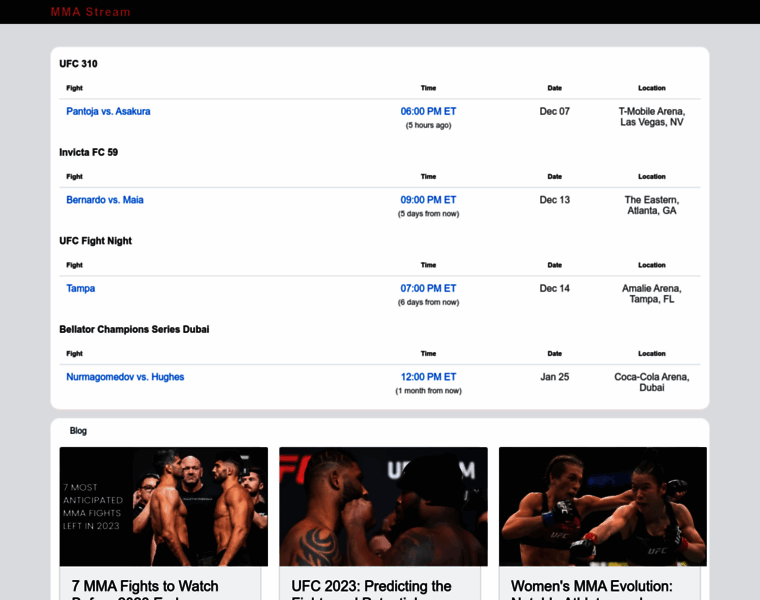Click the Fight column header under Bellator Champions Series

[x=75, y=354]
